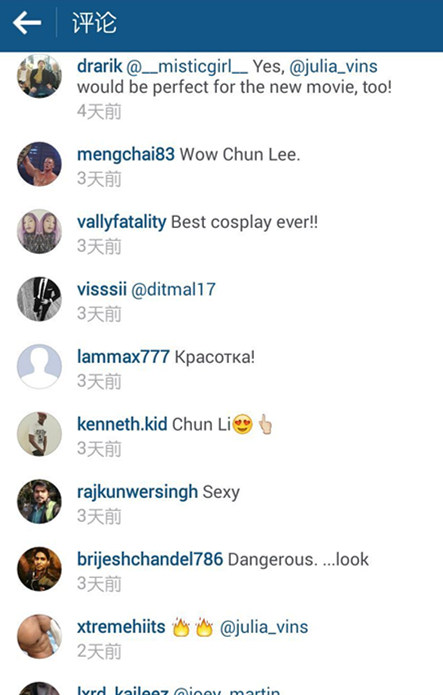
Task: Tap xtremehiits' profile picture
Action: point(39,636)
